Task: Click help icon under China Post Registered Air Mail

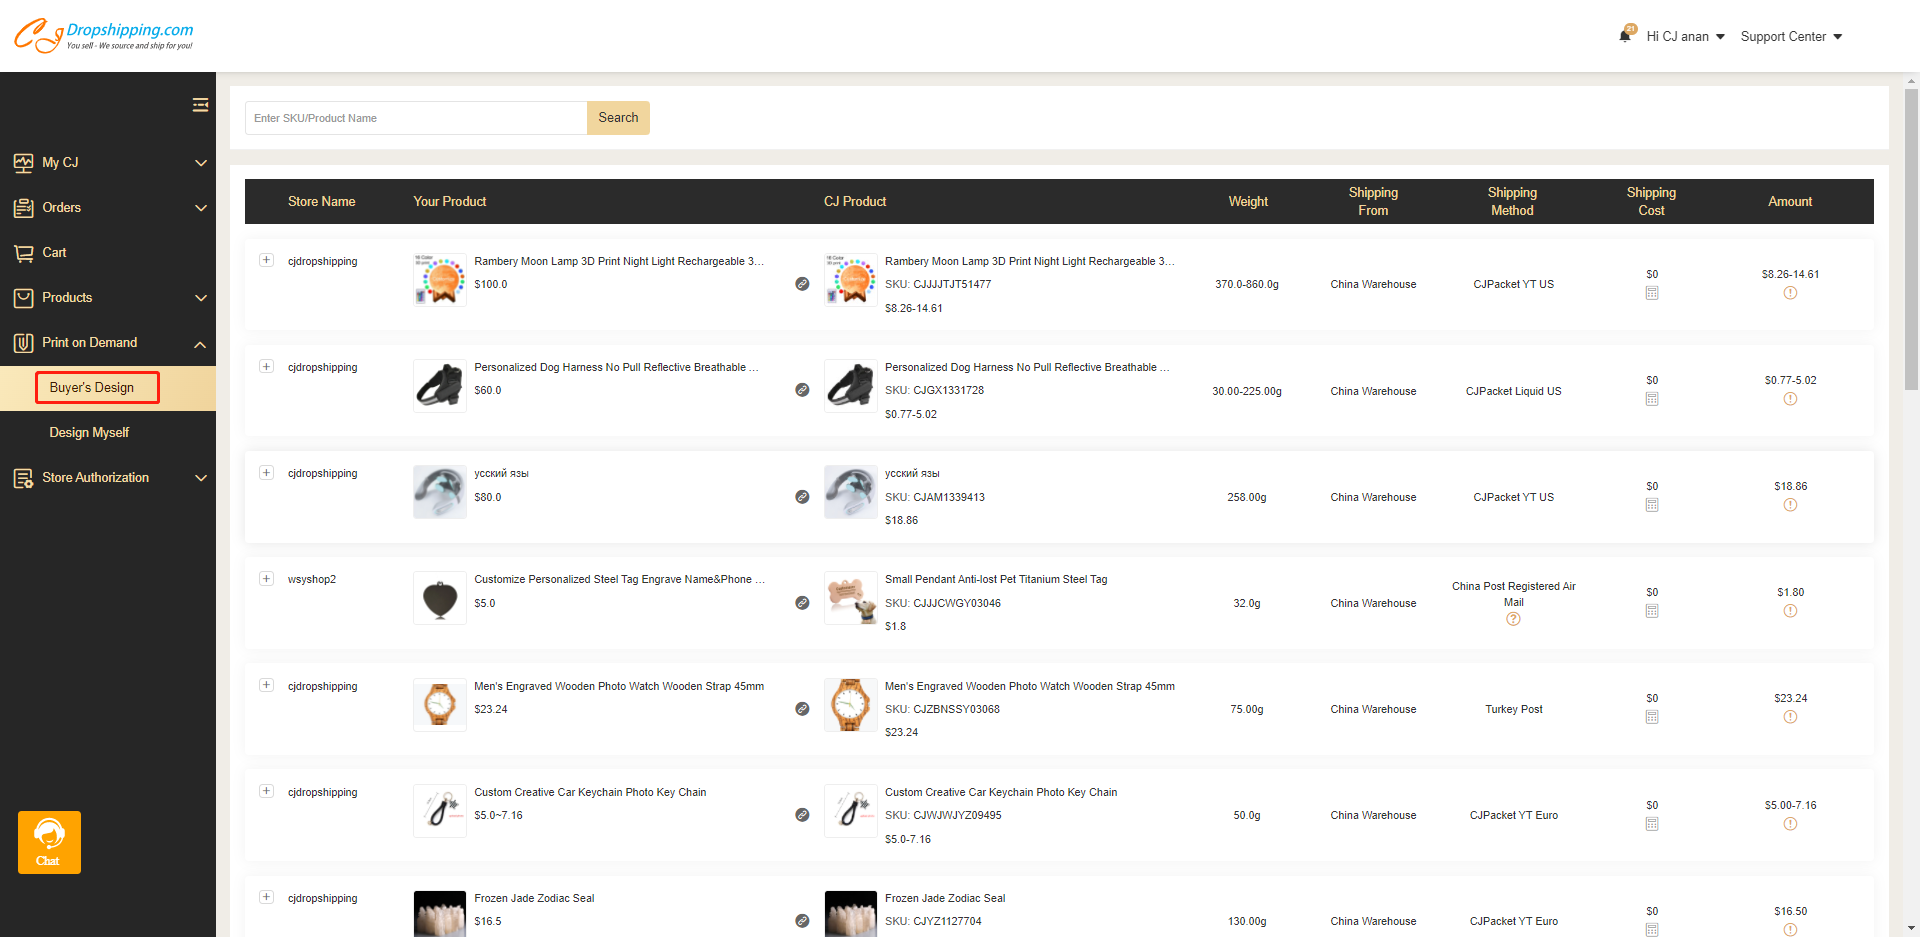Action: (1513, 619)
